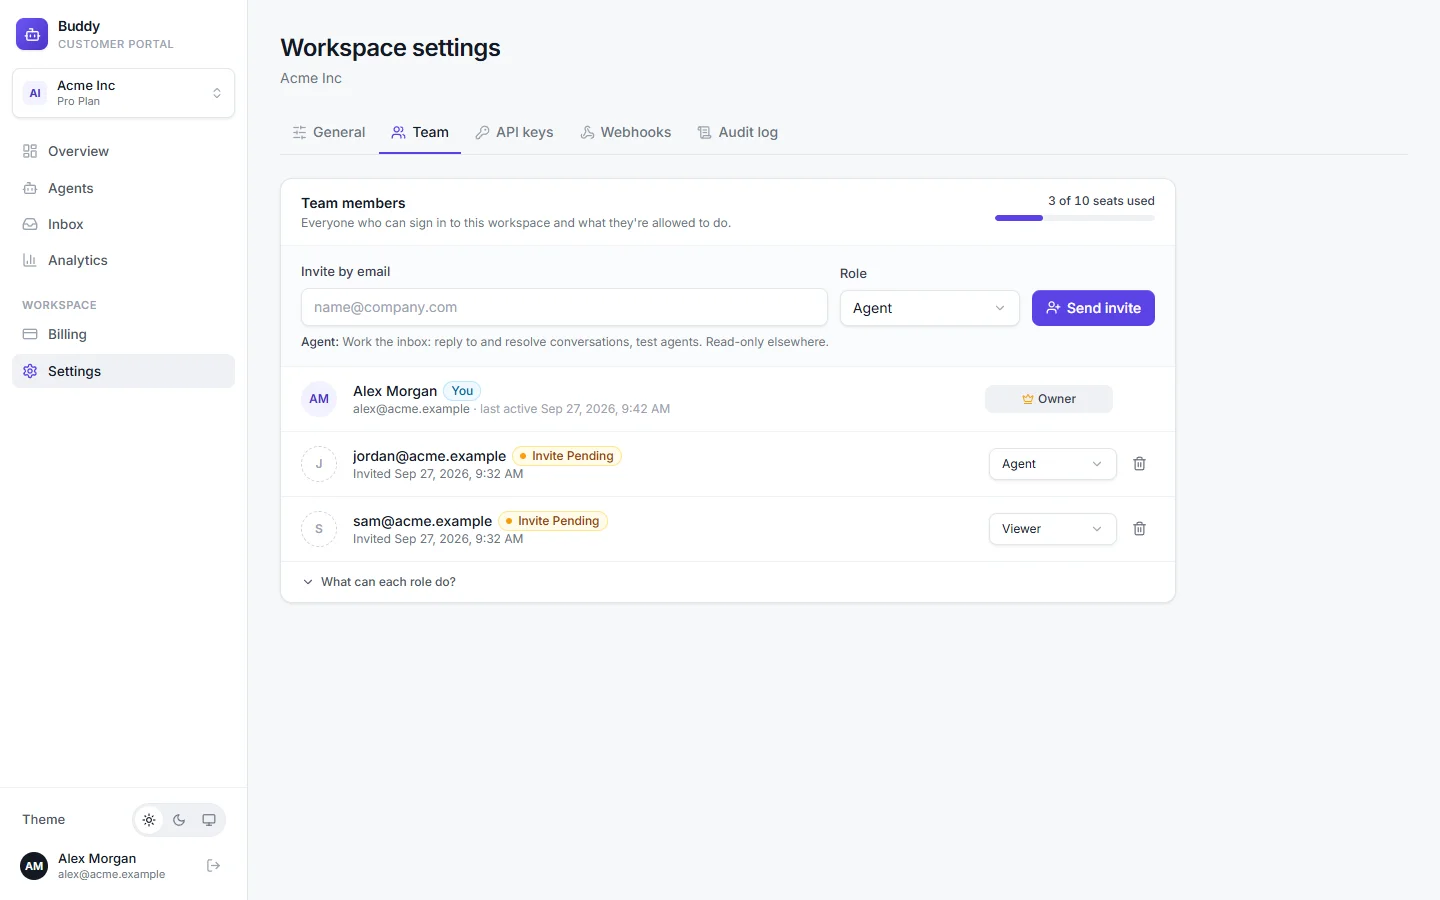Screen dimensions: 1440x900
Task: Open the invite Role dropdown set to Agent
Action: click(929, 308)
